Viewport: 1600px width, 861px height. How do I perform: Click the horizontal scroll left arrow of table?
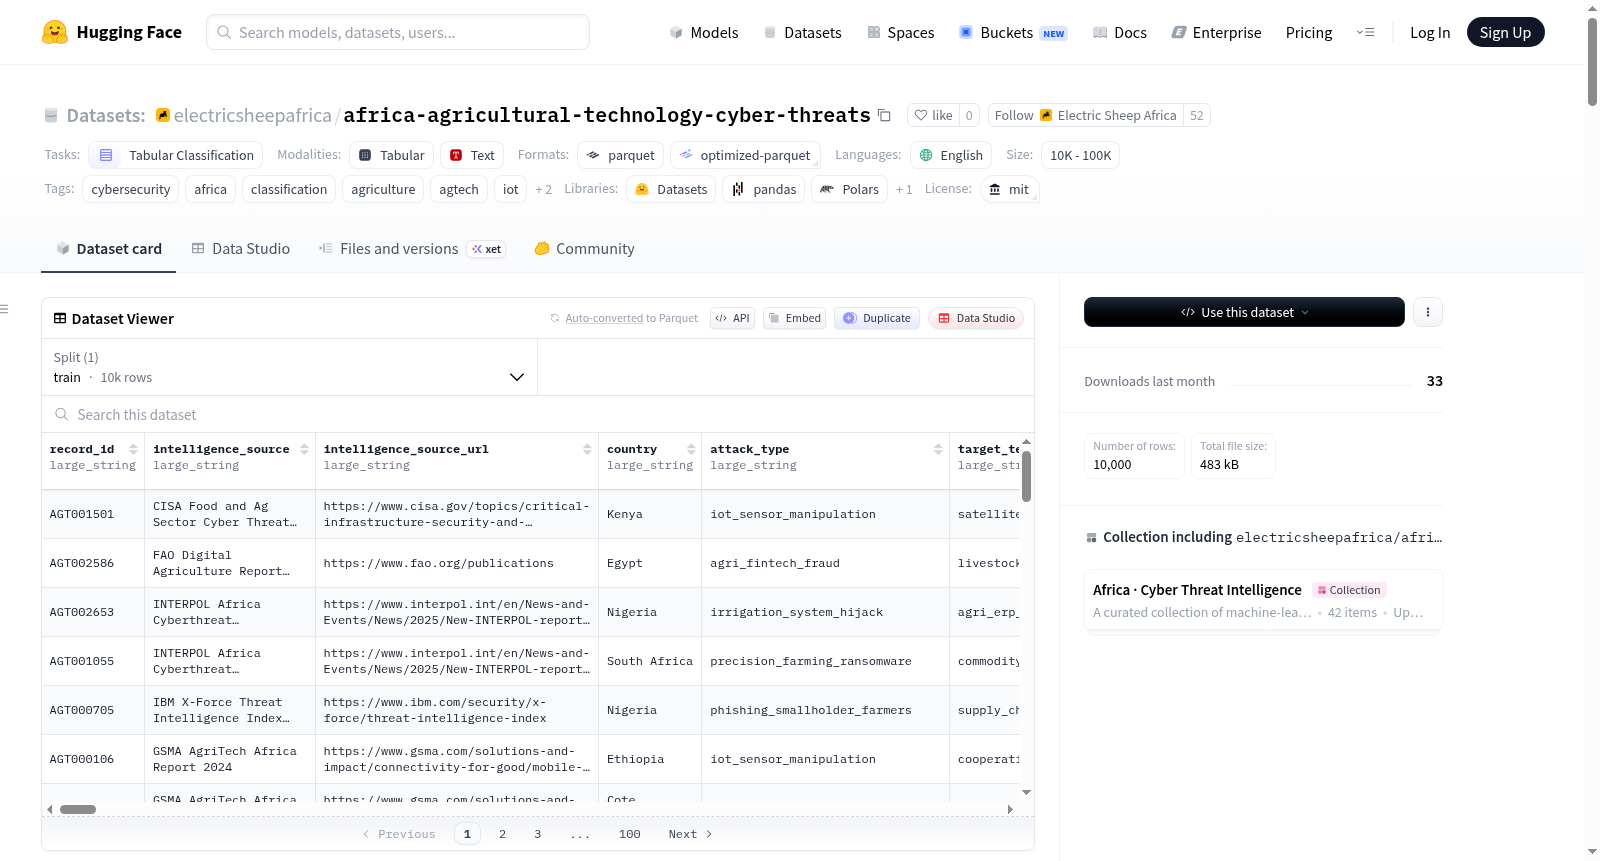50,809
